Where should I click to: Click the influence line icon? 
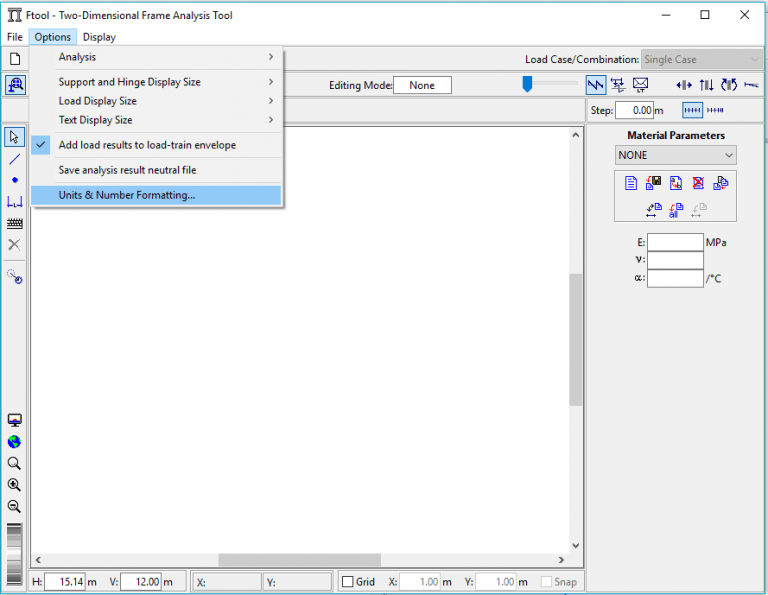coord(618,85)
